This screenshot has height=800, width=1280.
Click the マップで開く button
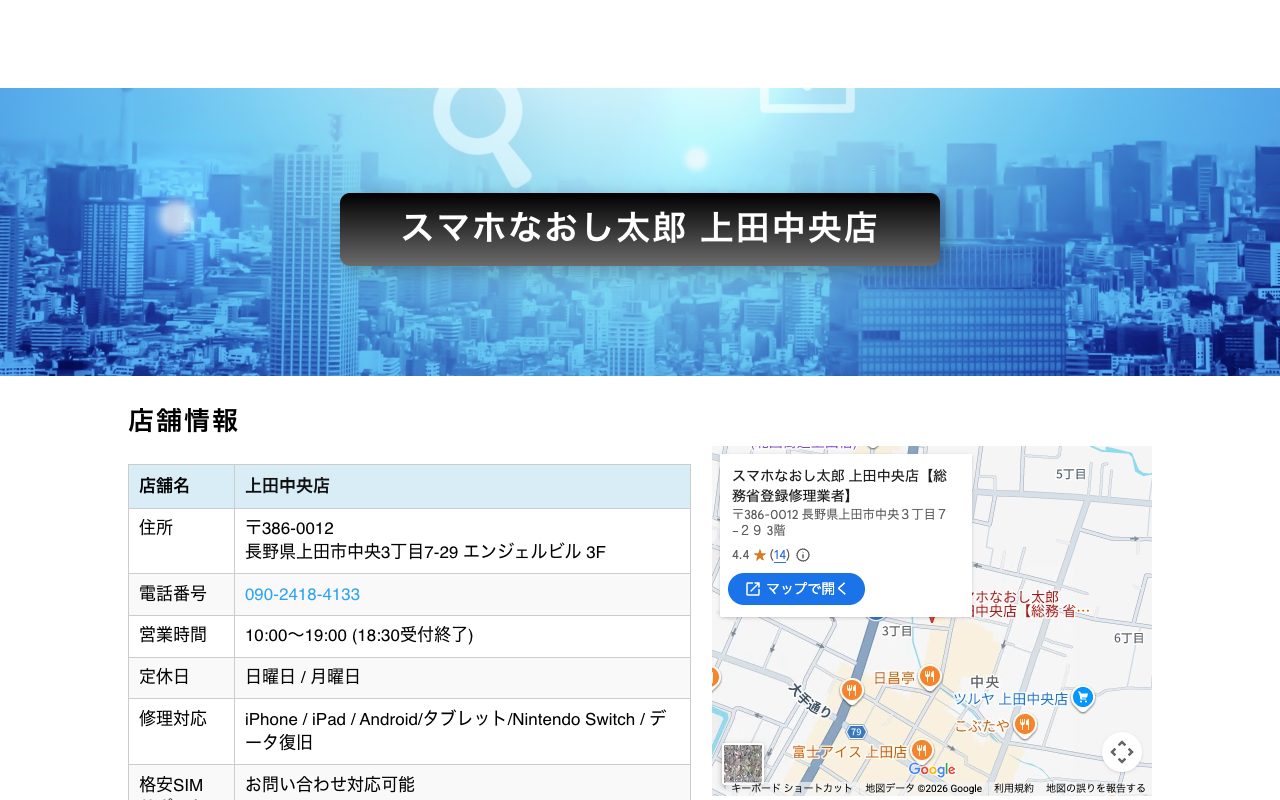pos(796,589)
